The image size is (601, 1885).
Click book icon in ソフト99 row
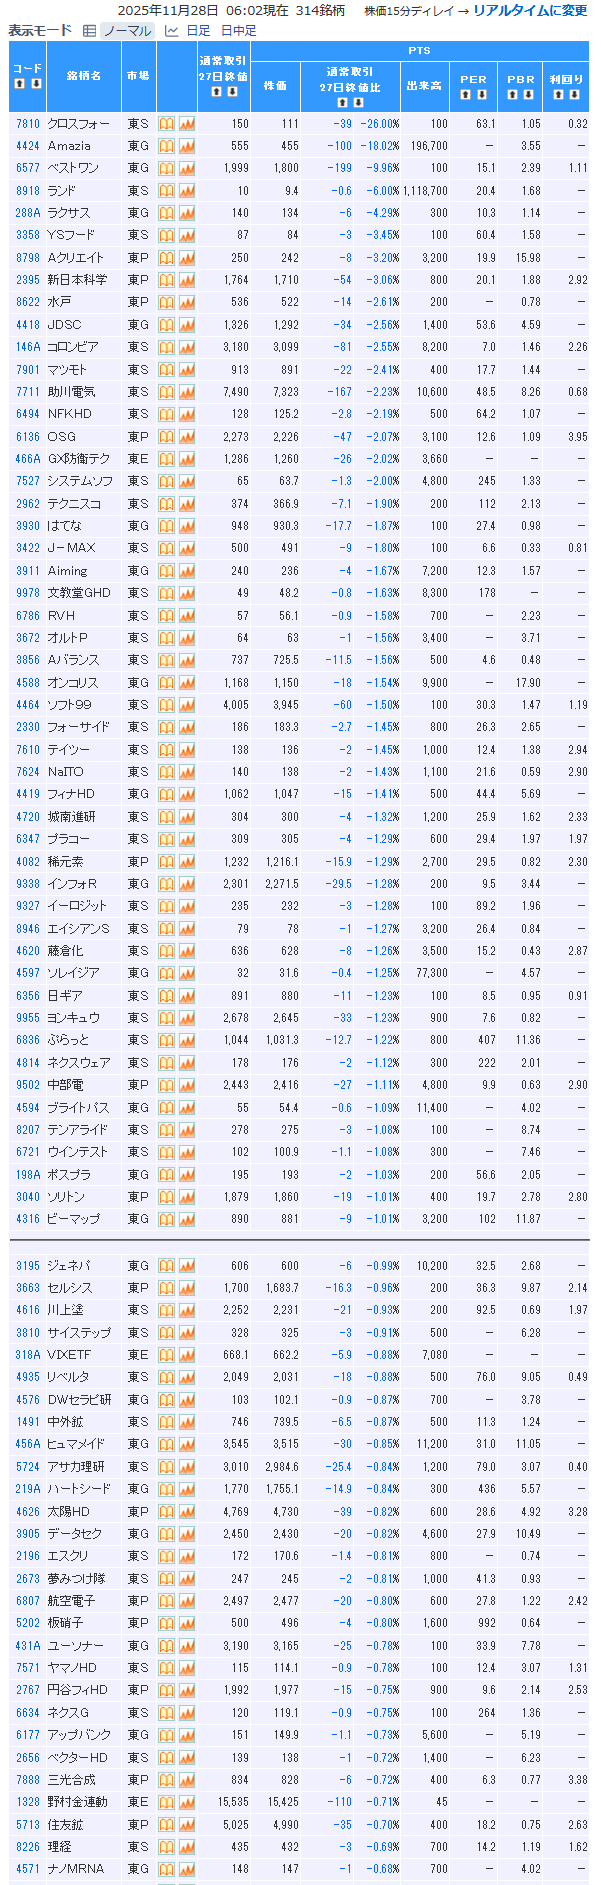[166, 705]
